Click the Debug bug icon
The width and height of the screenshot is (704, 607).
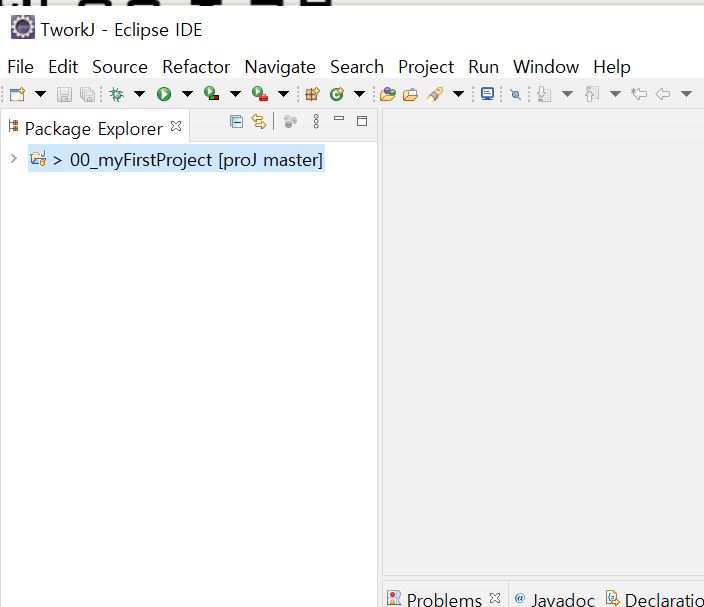coord(117,94)
